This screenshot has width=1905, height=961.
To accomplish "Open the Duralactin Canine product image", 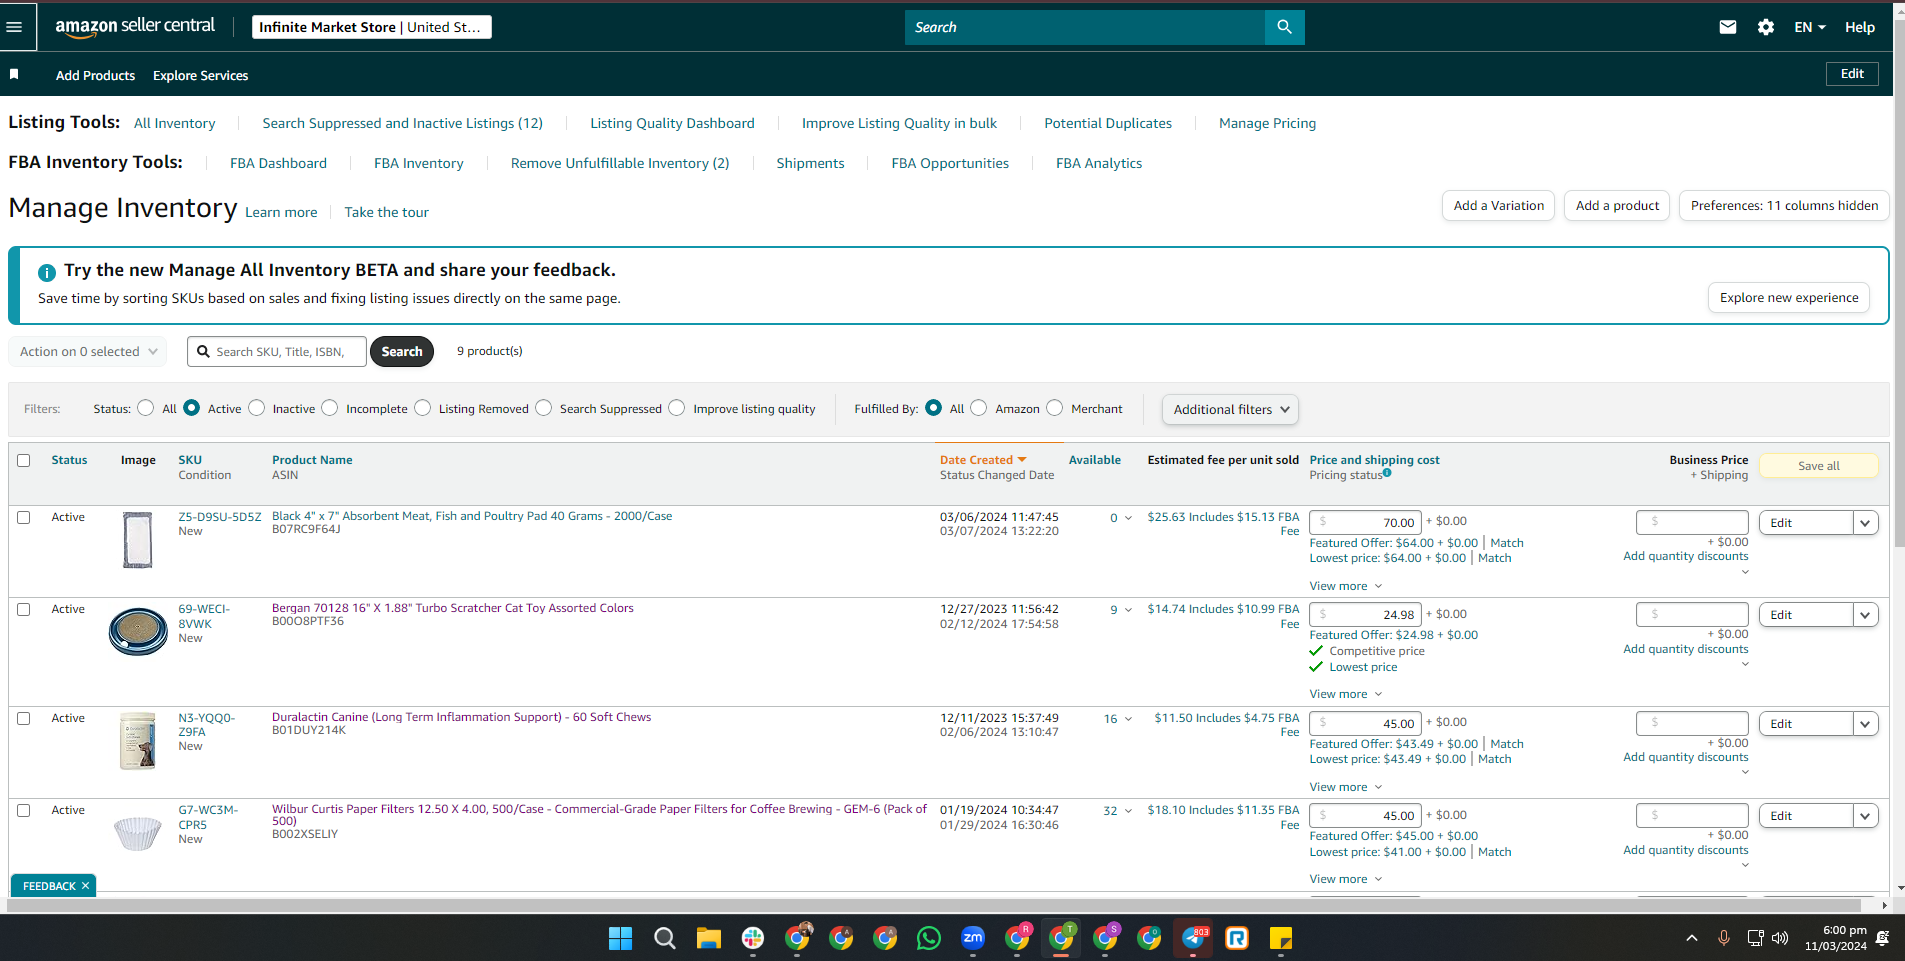I will point(138,740).
